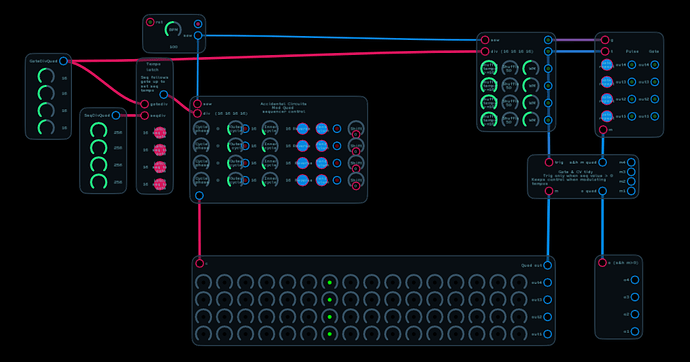The width and height of the screenshot is (690, 362).
Task: Click the GateDivQuad output port
Action: (63, 61)
